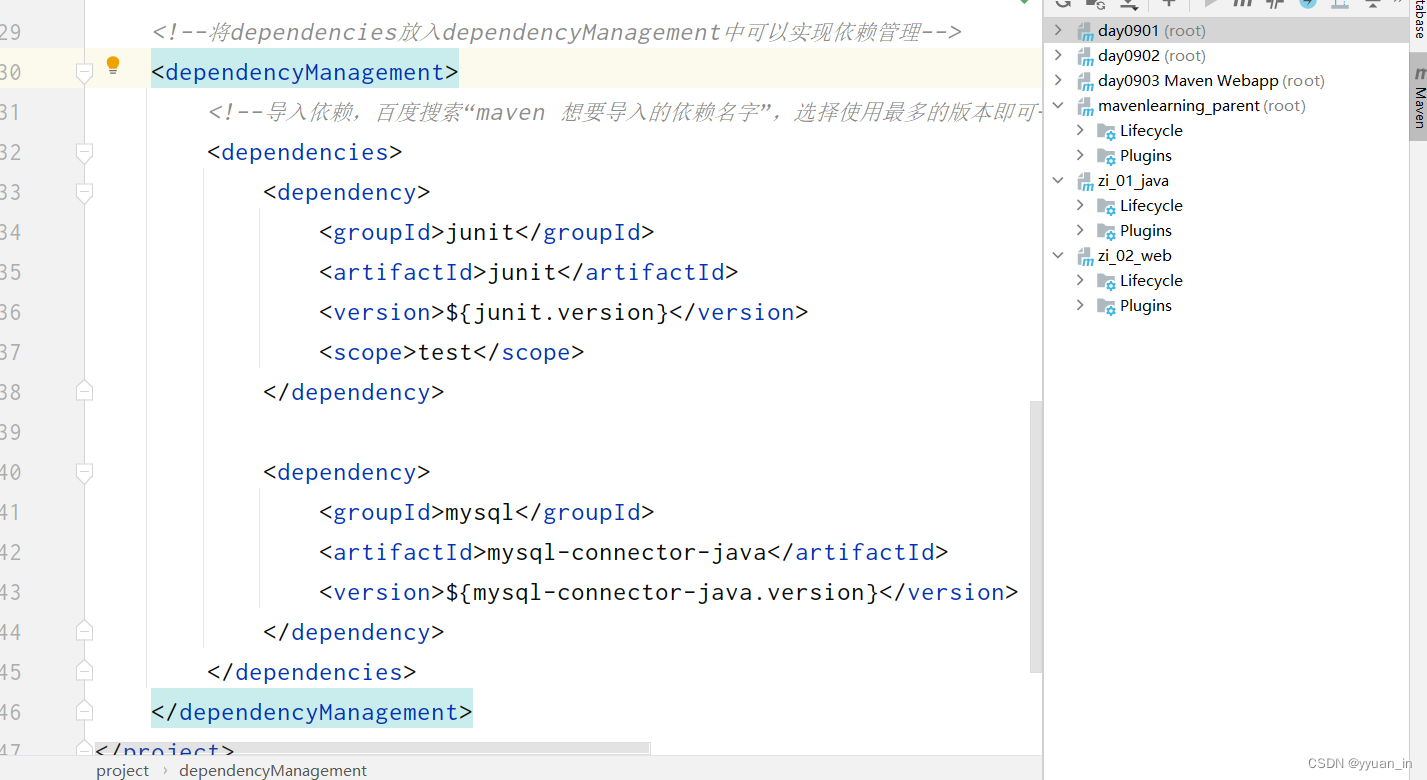Click 'mysql-connector-java' artifactId text
Viewport: 1427px width, 780px height.
(627, 552)
